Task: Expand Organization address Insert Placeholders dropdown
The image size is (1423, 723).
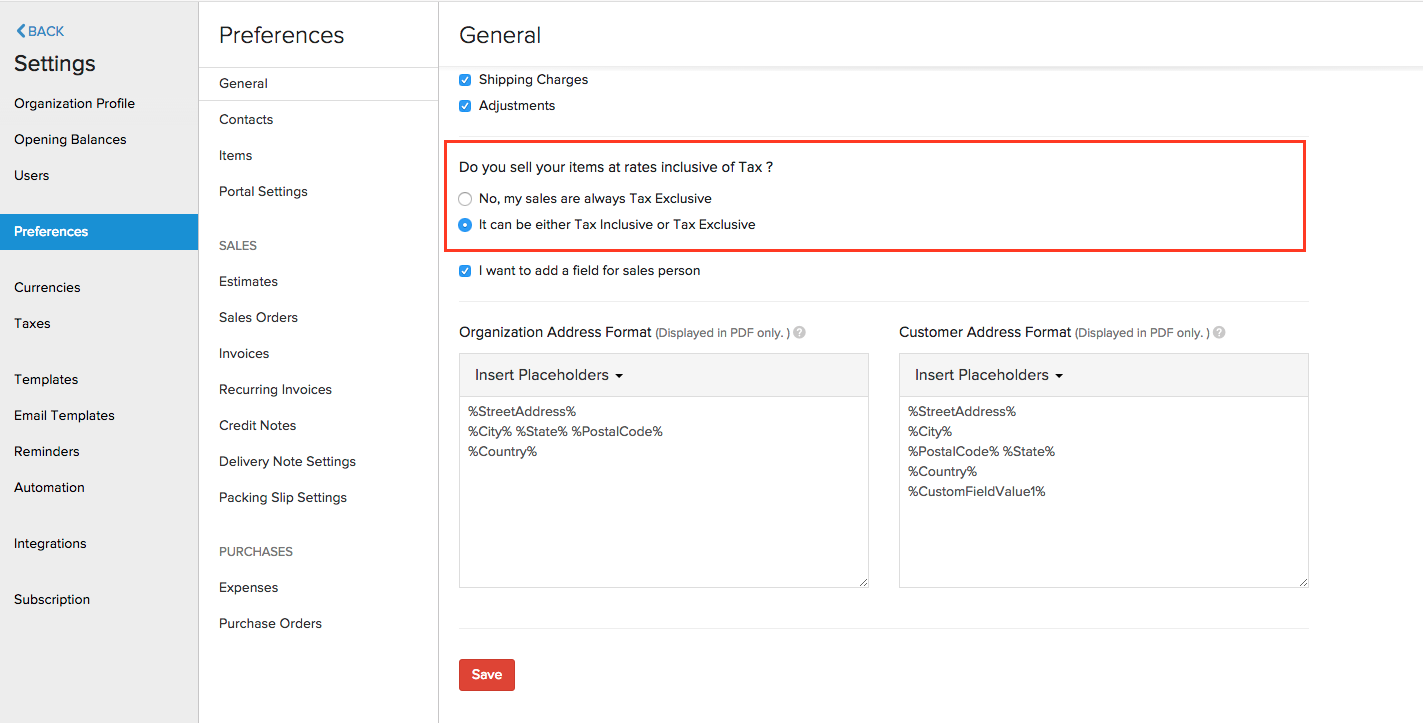Action: coord(549,375)
